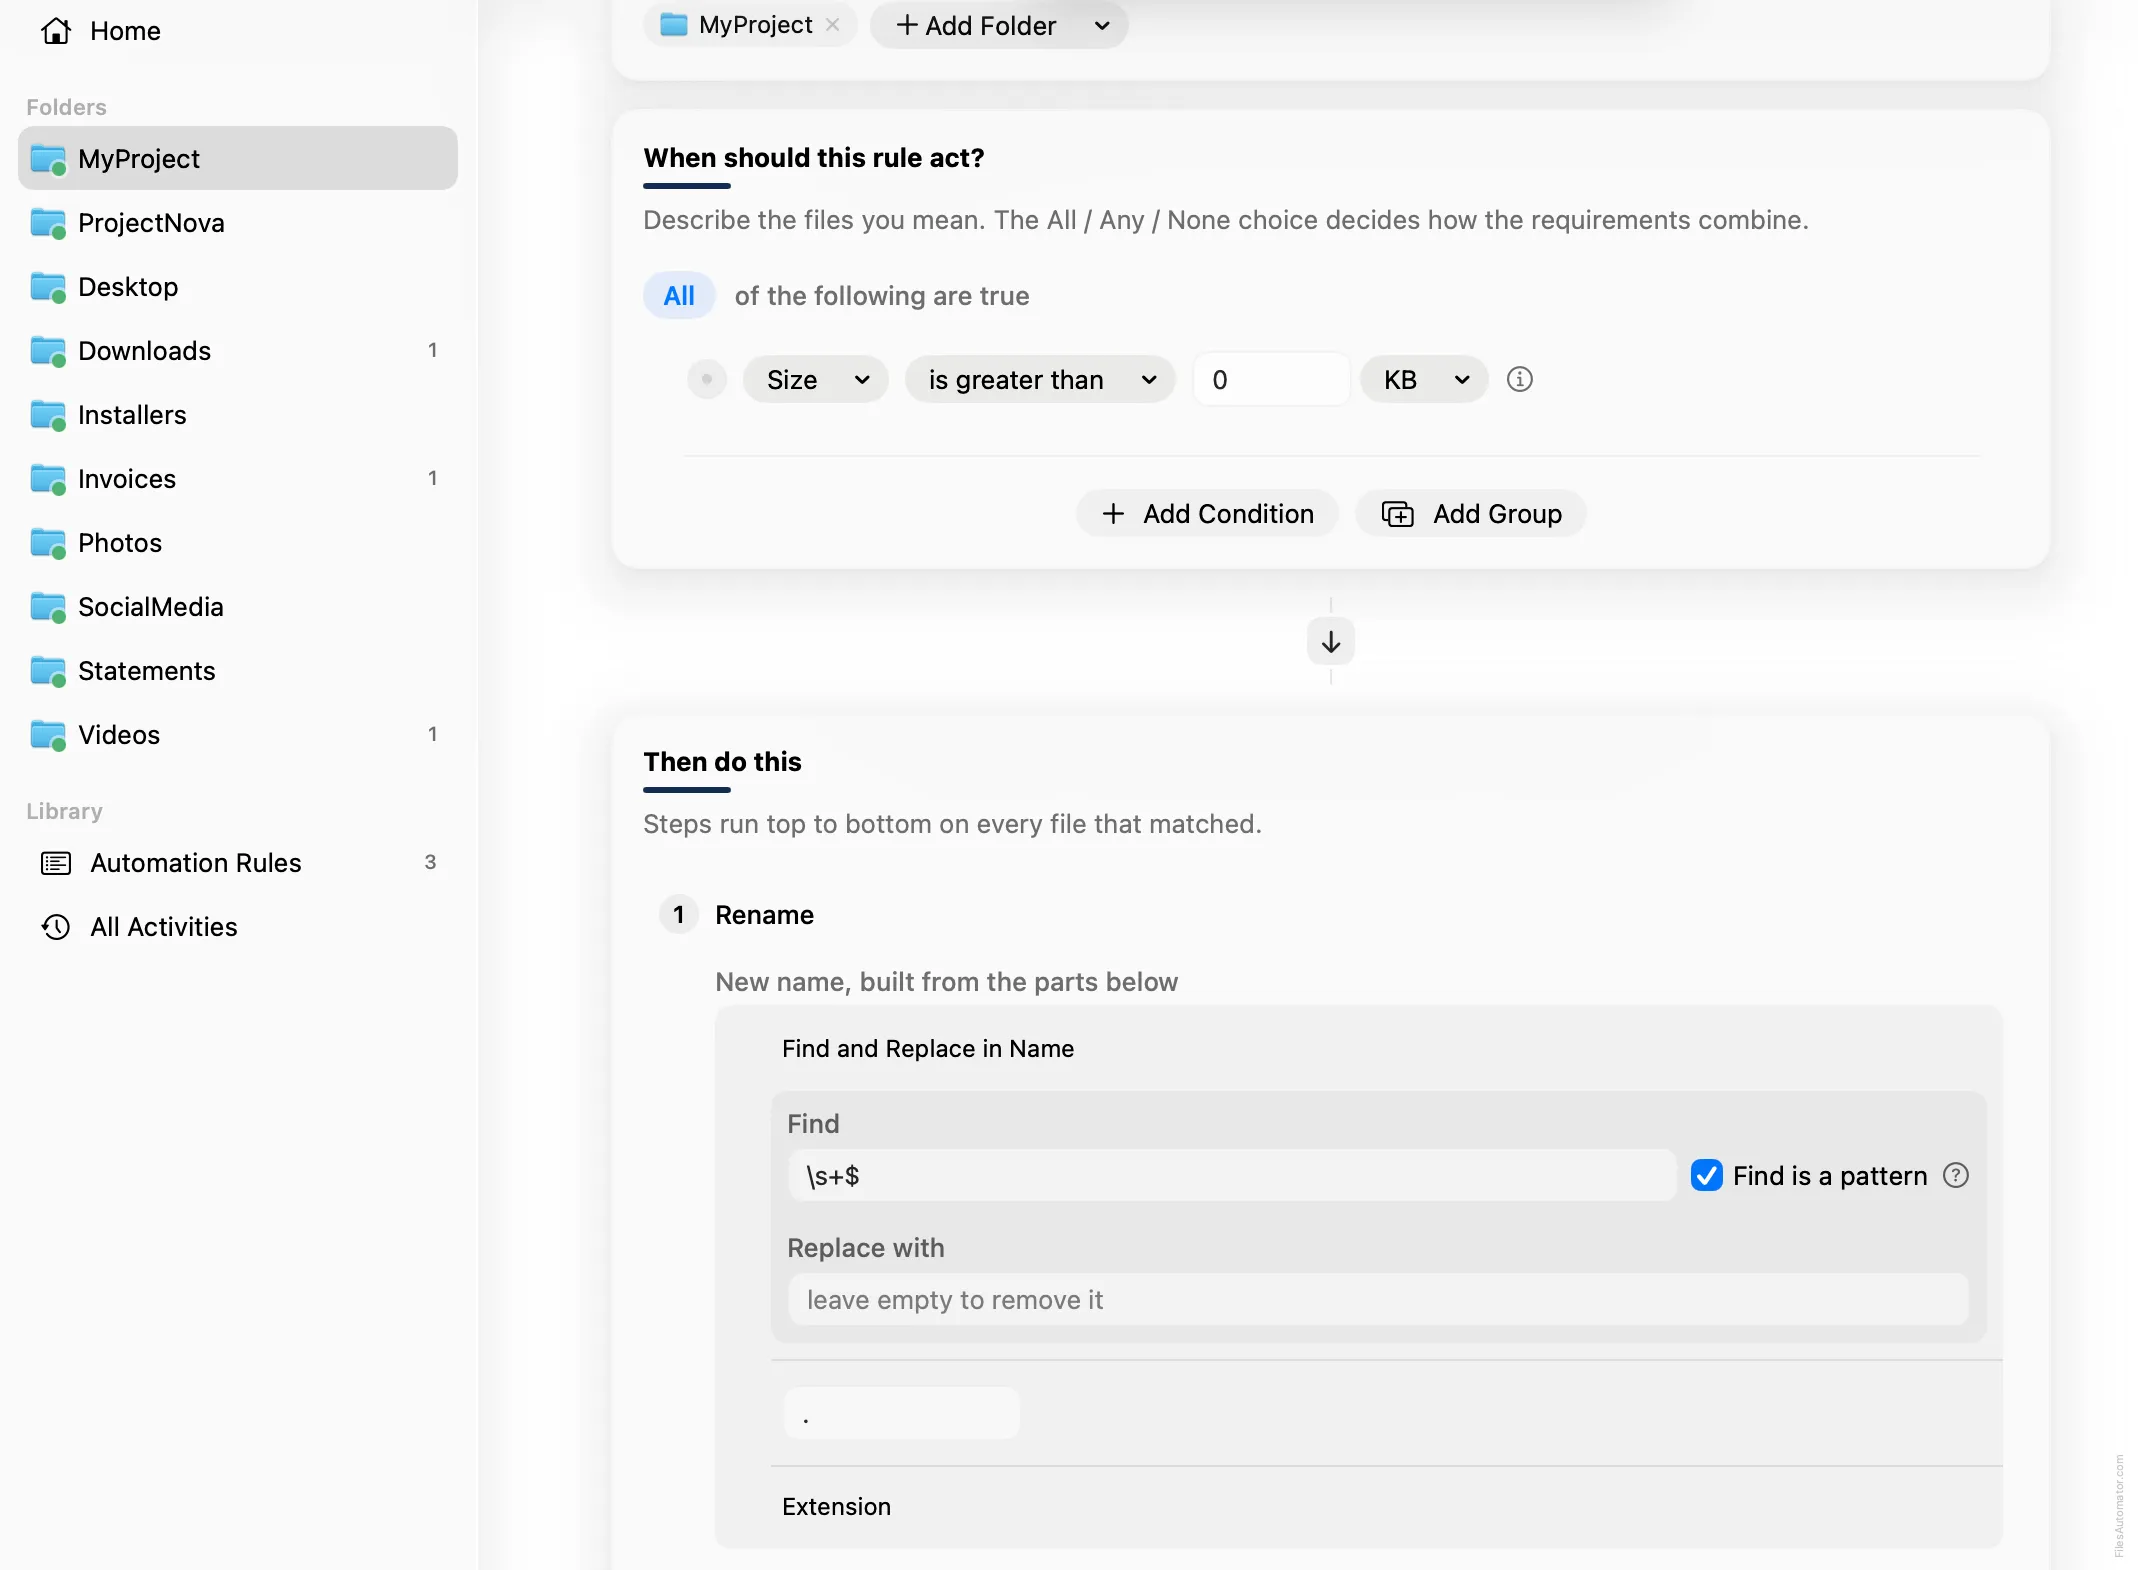Click the Rename step title

pyautogui.click(x=764, y=915)
